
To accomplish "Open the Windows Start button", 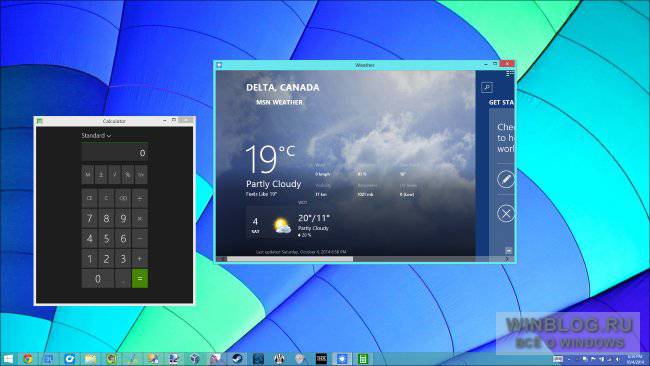I will 8,359.
